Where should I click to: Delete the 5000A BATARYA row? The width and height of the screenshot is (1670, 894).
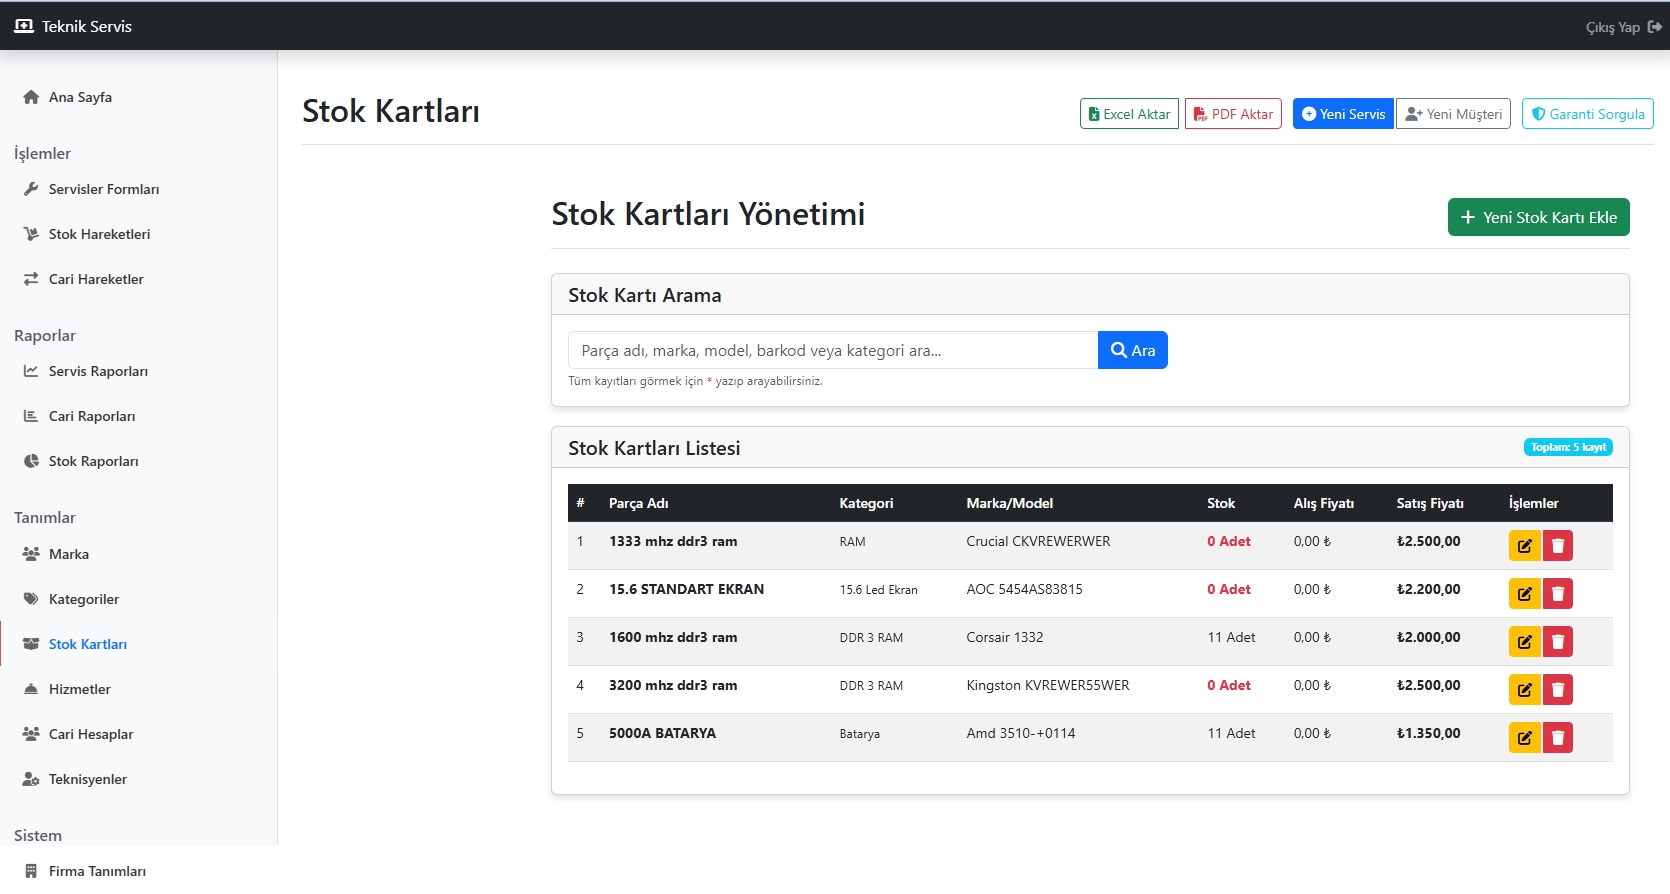pos(1557,738)
